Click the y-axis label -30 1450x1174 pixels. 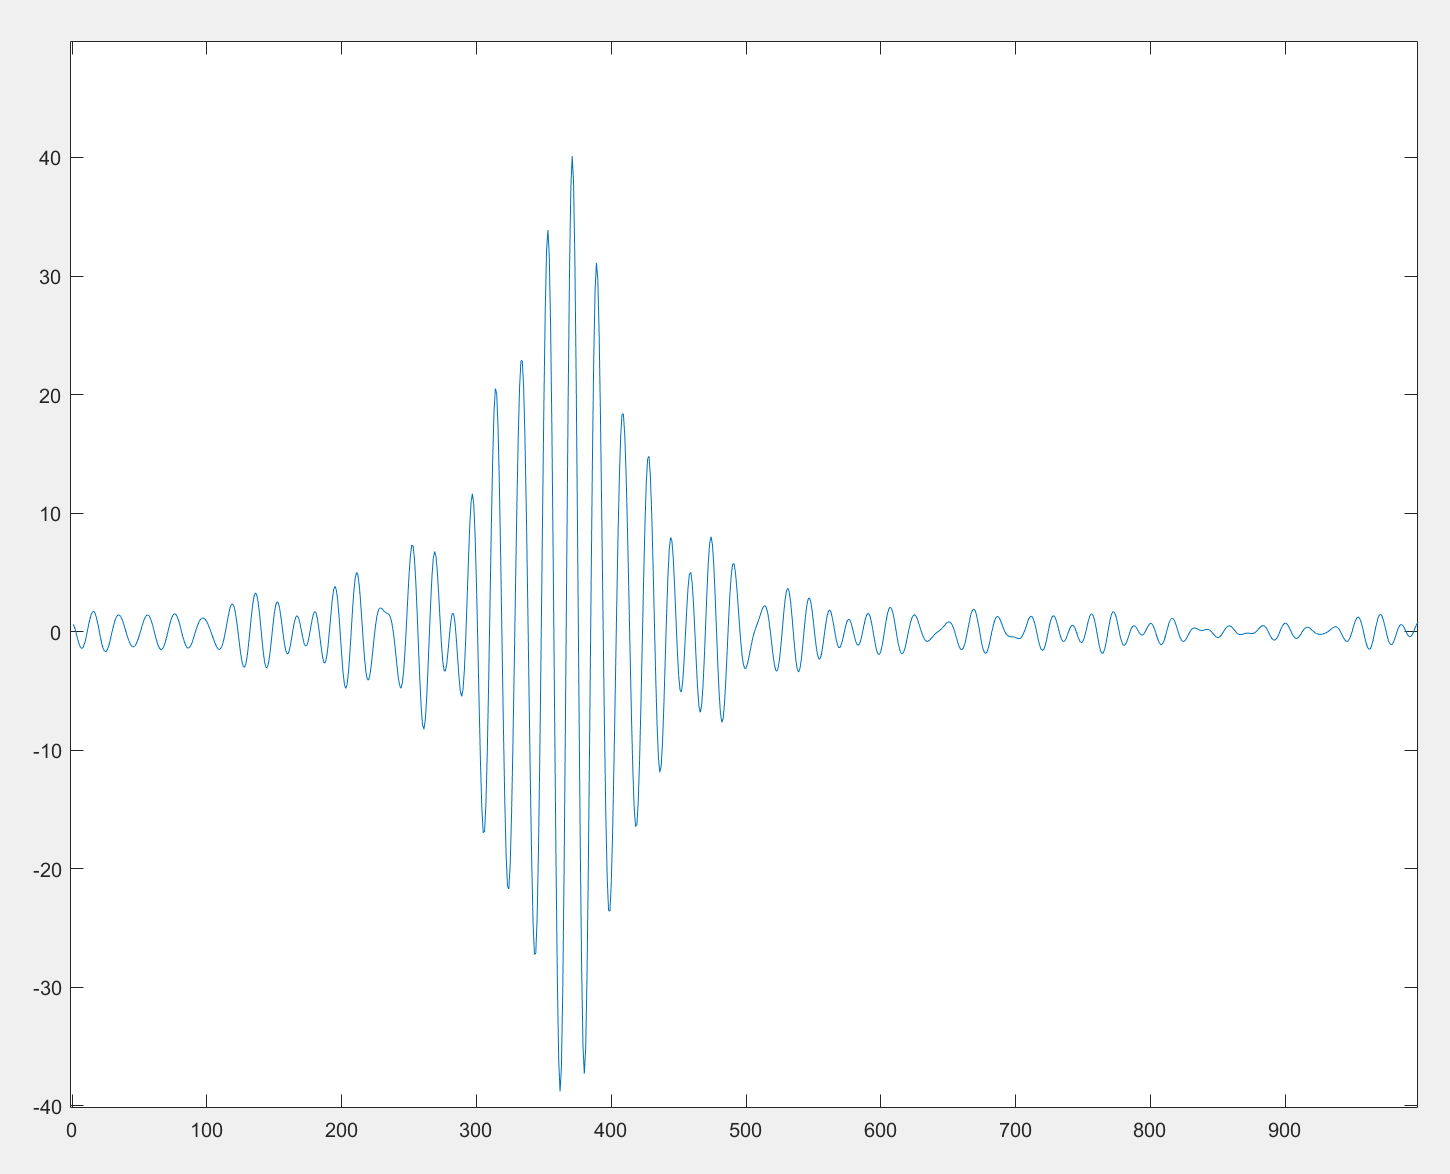(x=47, y=988)
